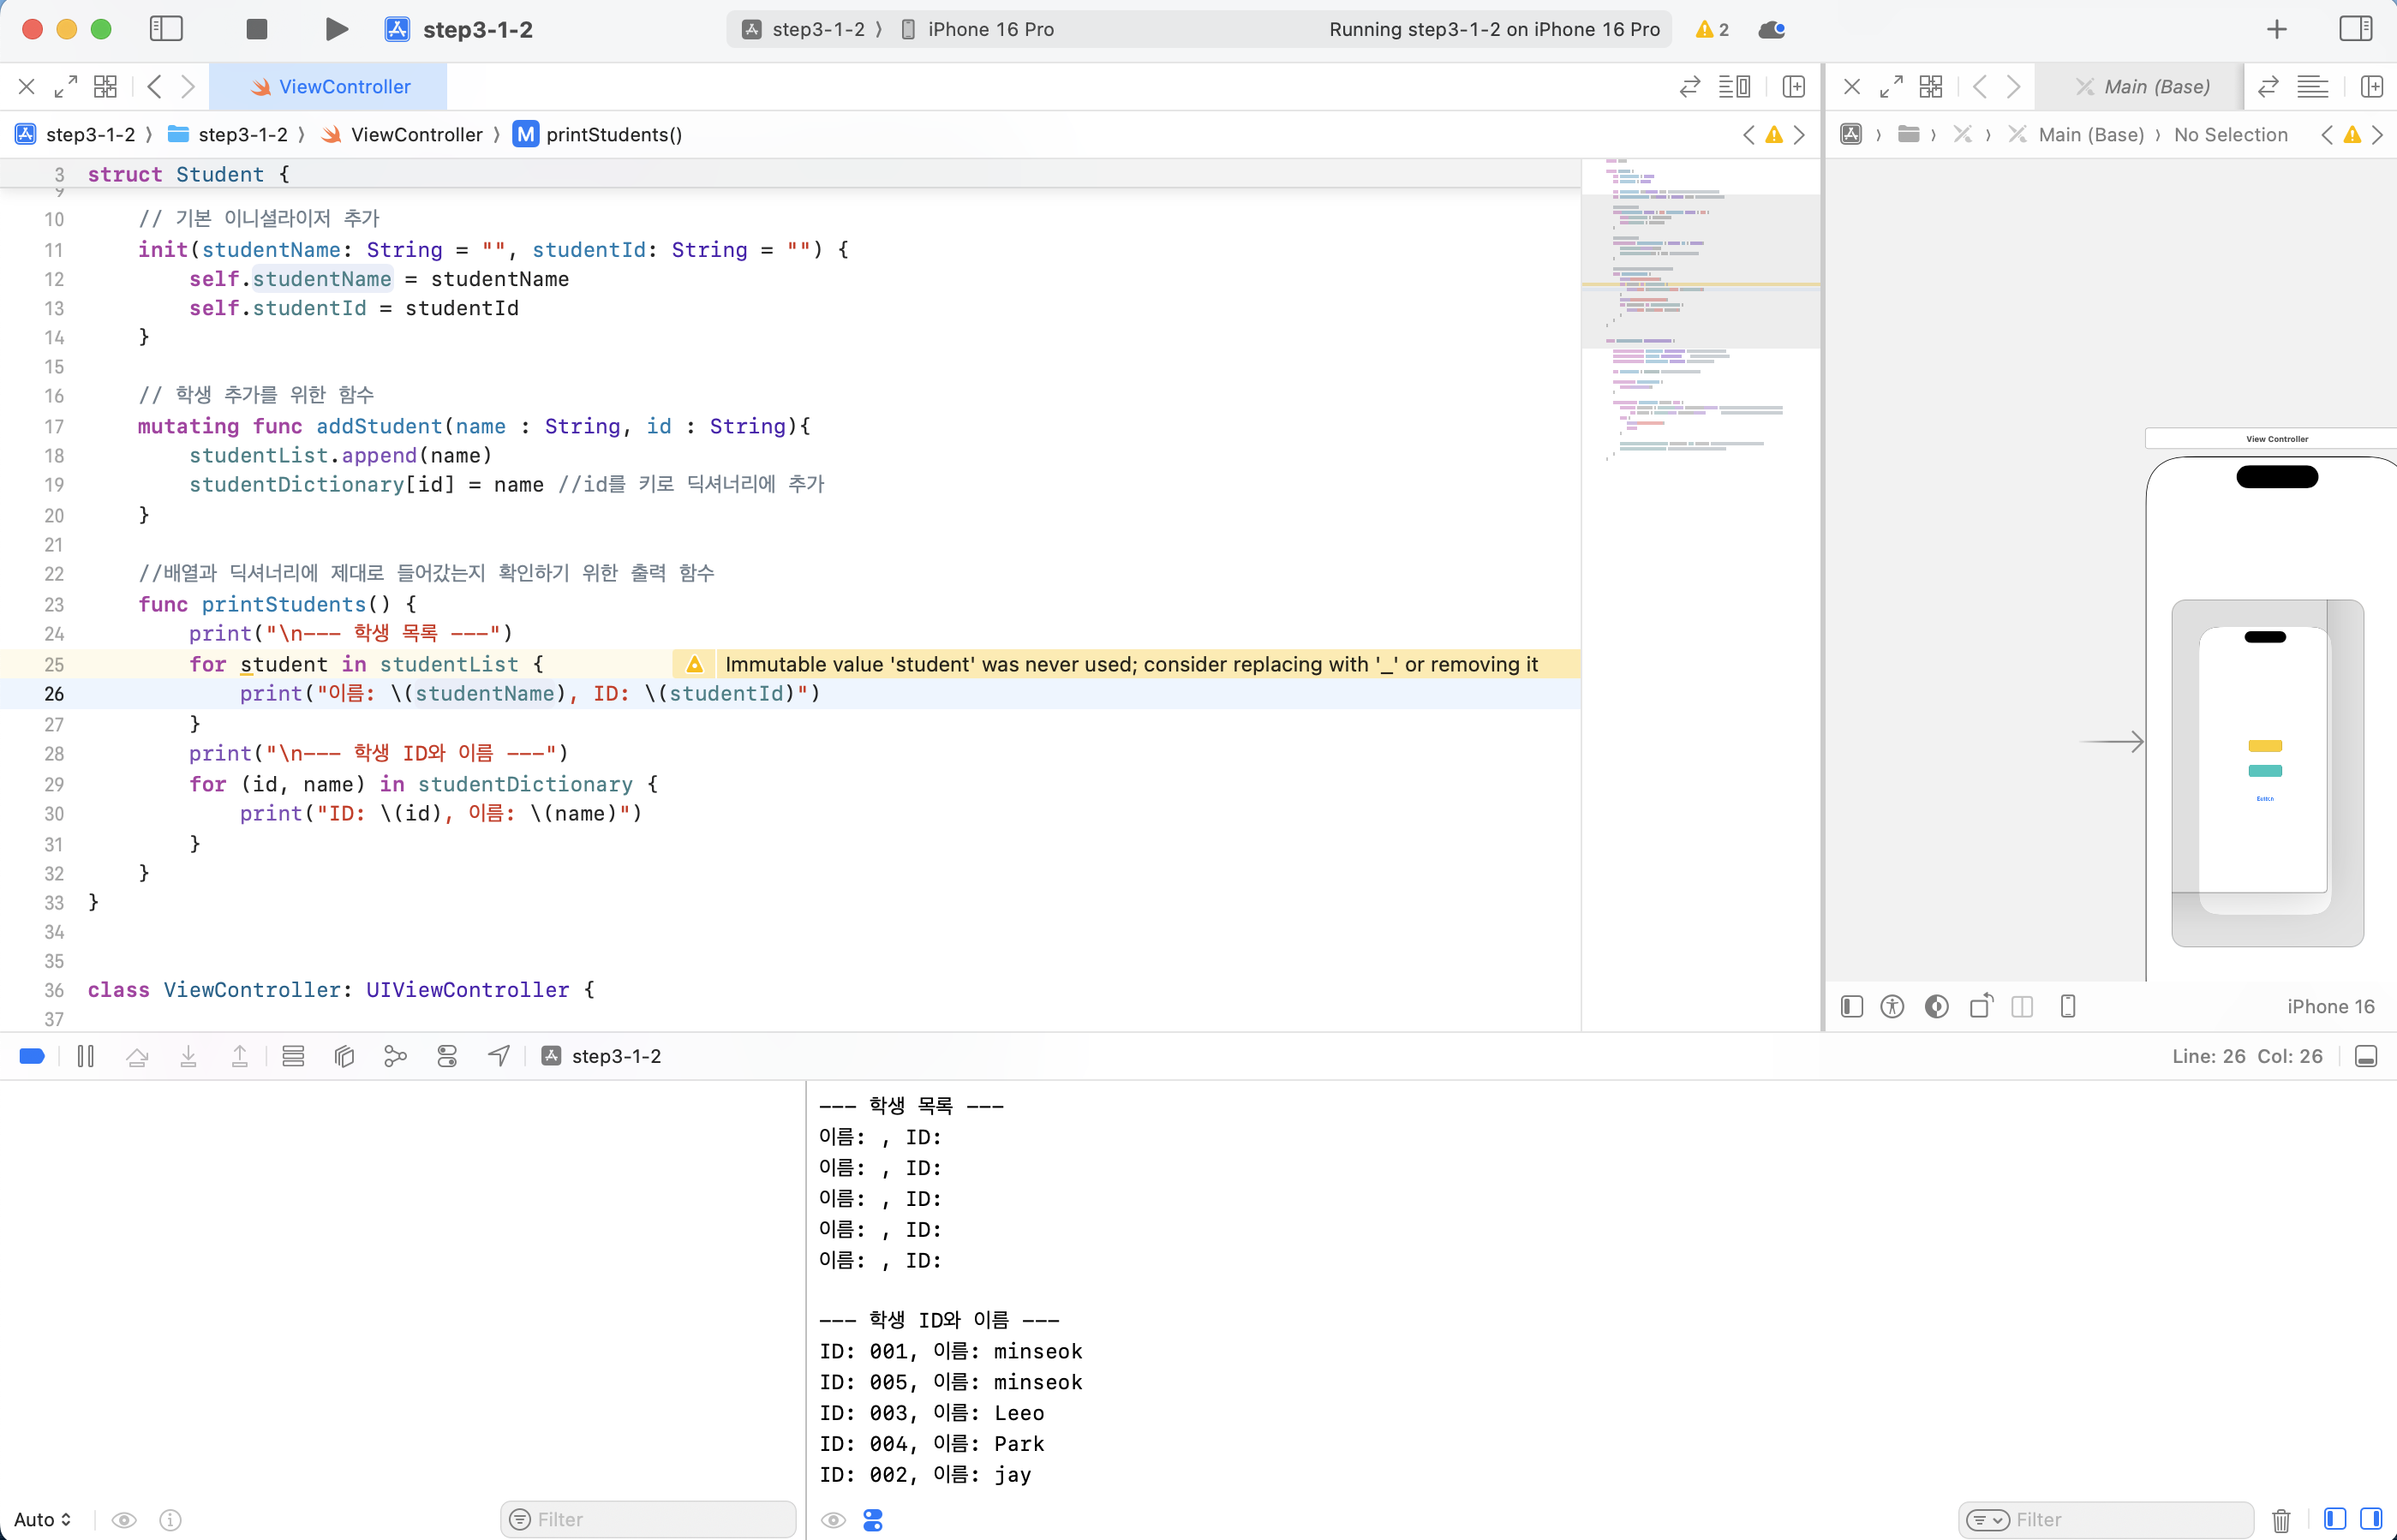Image resolution: width=2397 pixels, height=1540 pixels.
Task: Toggle the variables view pane
Action: pyautogui.click(x=2335, y=1519)
